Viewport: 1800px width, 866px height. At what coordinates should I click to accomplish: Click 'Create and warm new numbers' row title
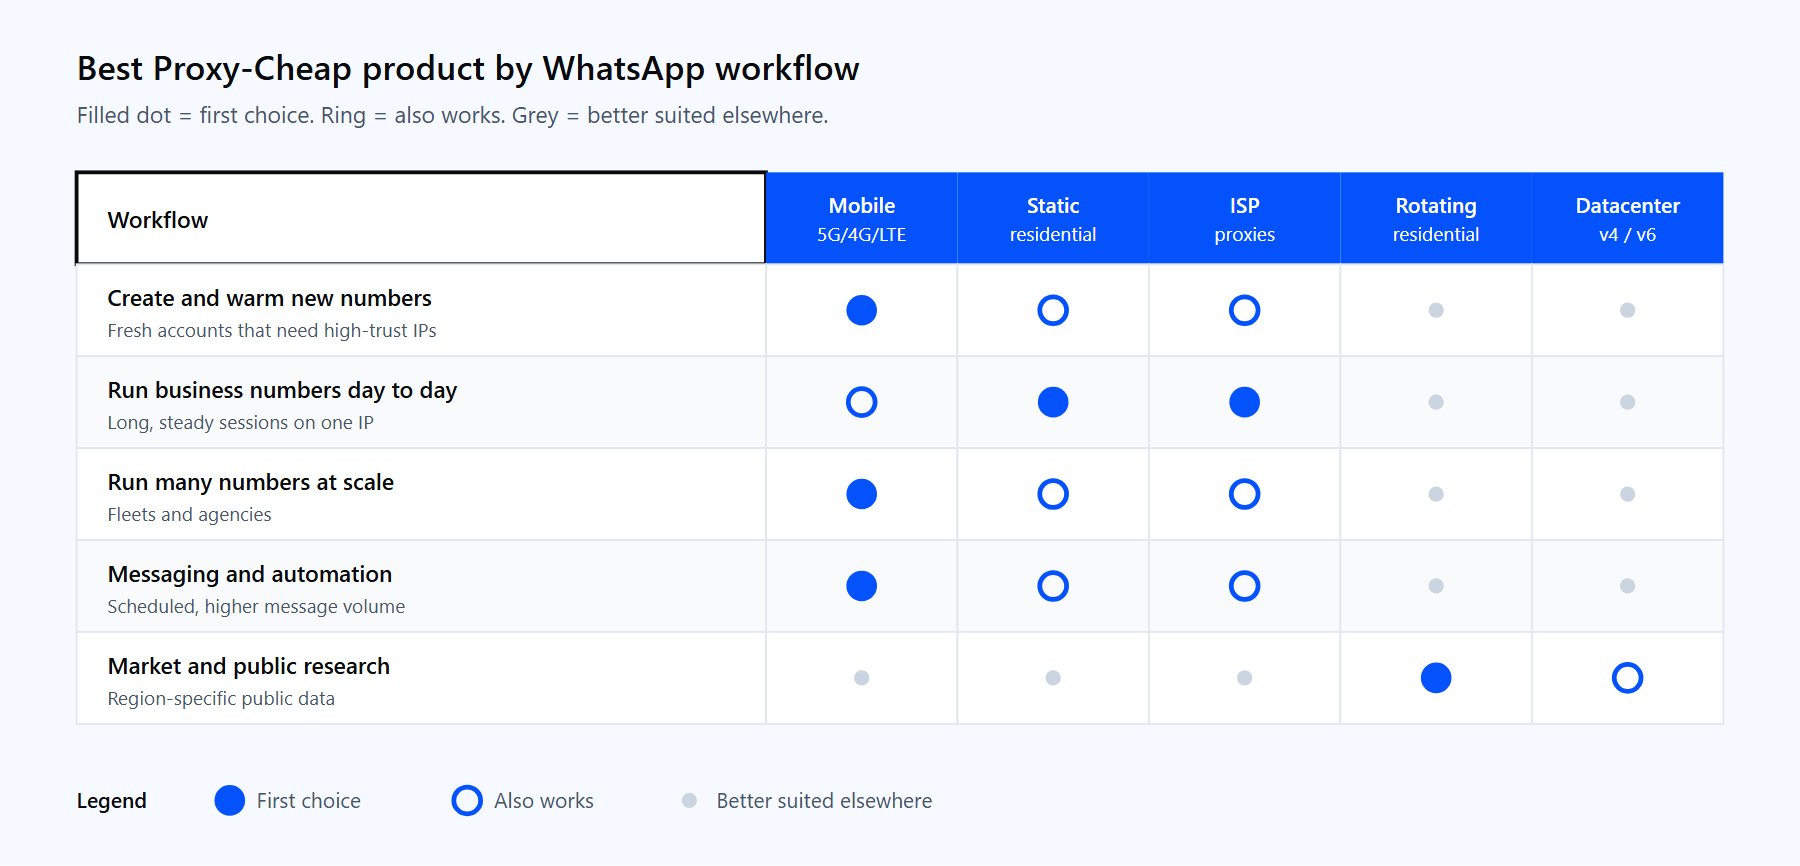point(269,298)
